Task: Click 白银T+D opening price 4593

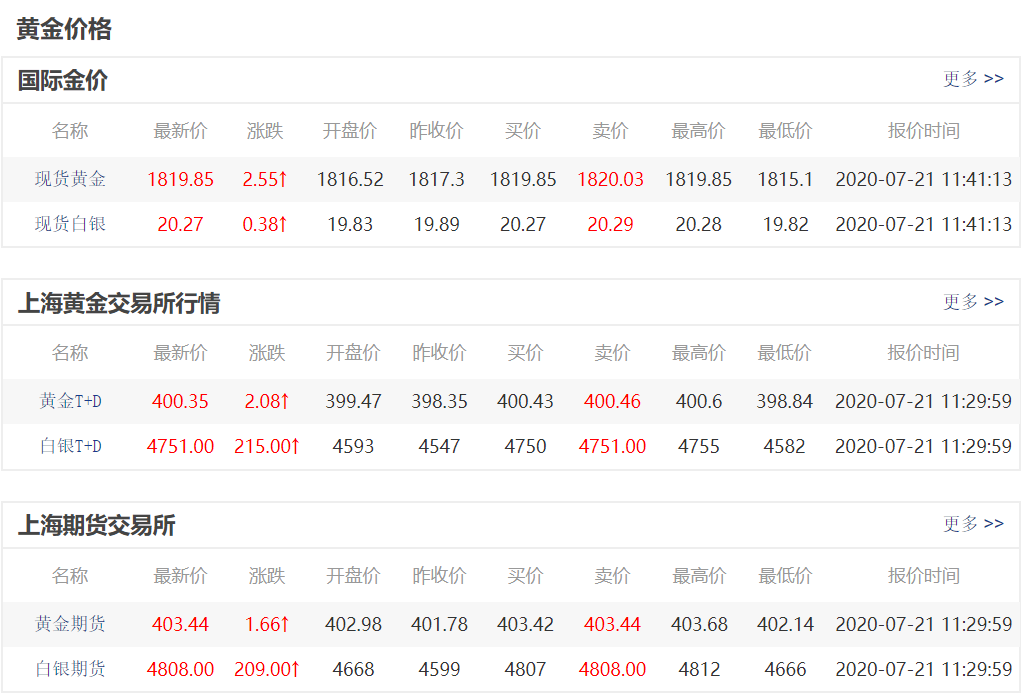Action: point(353,446)
